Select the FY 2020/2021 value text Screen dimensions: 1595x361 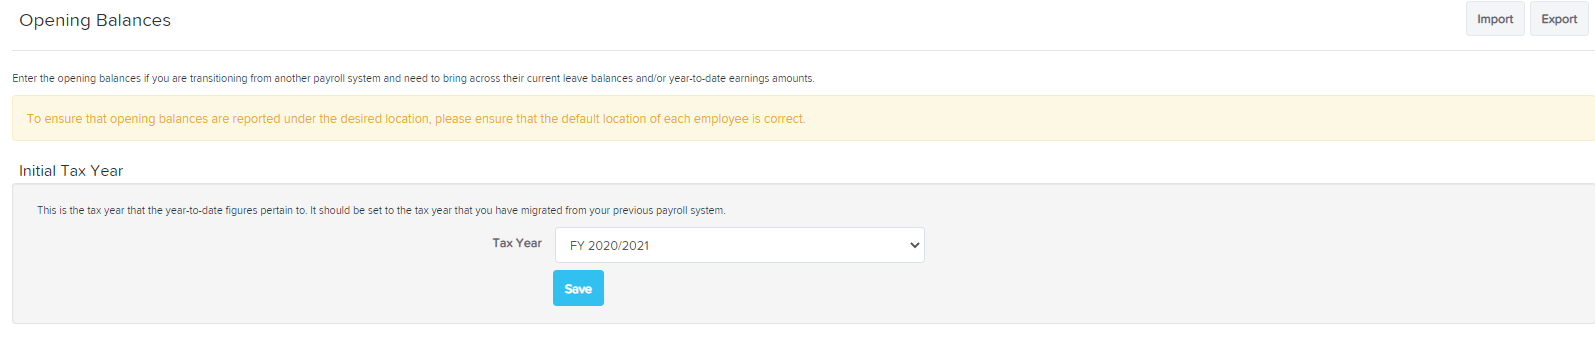click(609, 246)
